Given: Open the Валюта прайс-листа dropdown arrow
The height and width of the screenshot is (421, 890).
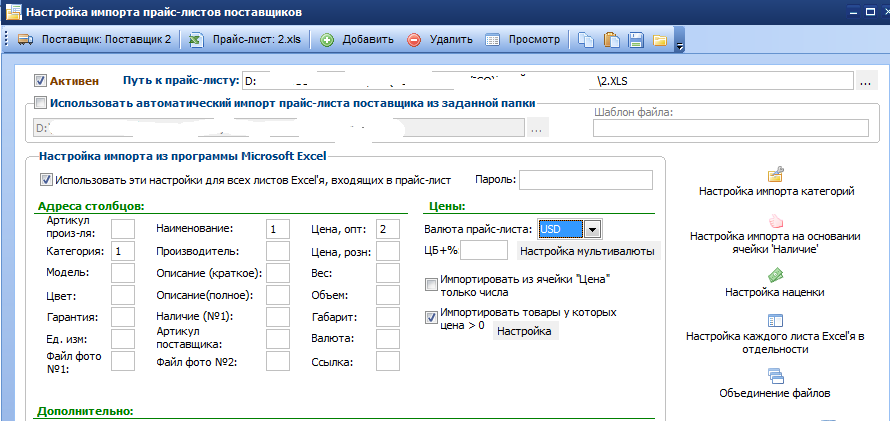Looking at the screenshot, I should (x=593, y=229).
